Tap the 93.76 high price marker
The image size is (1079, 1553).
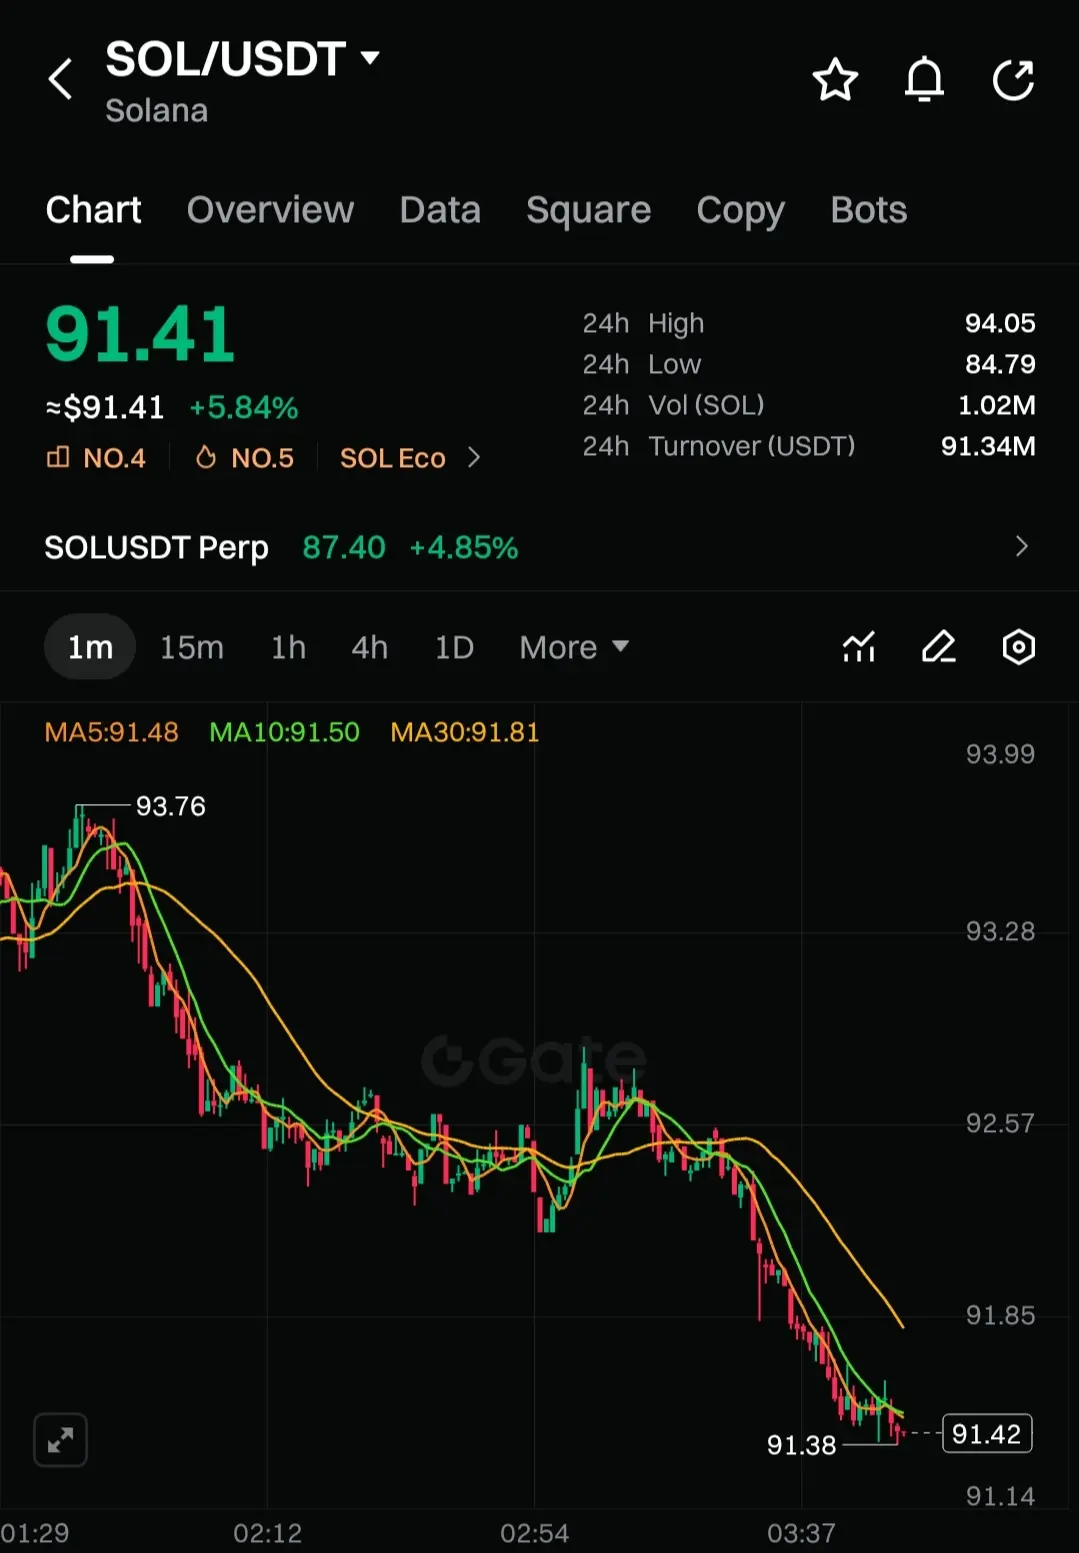pos(171,806)
